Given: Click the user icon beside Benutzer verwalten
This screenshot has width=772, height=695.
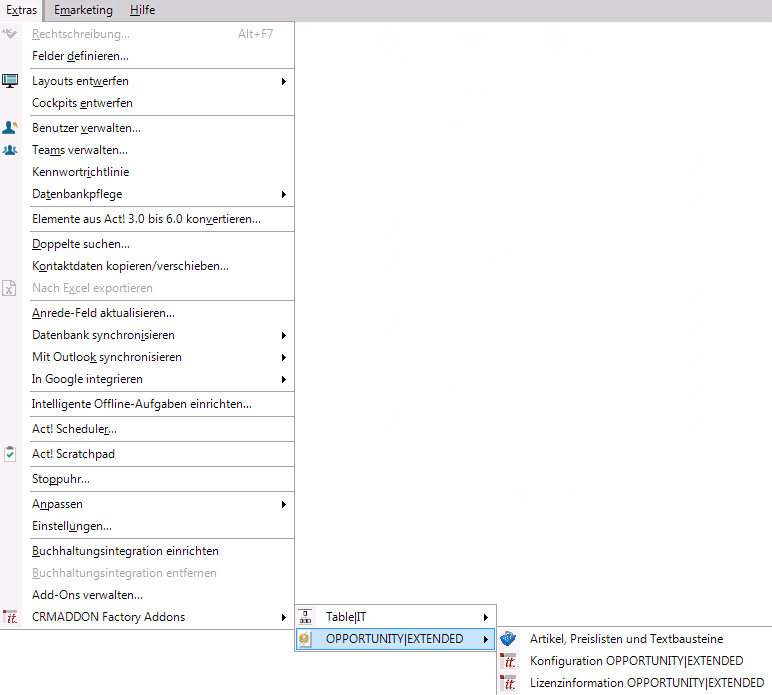Looking at the screenshot, I should (10, 128).
